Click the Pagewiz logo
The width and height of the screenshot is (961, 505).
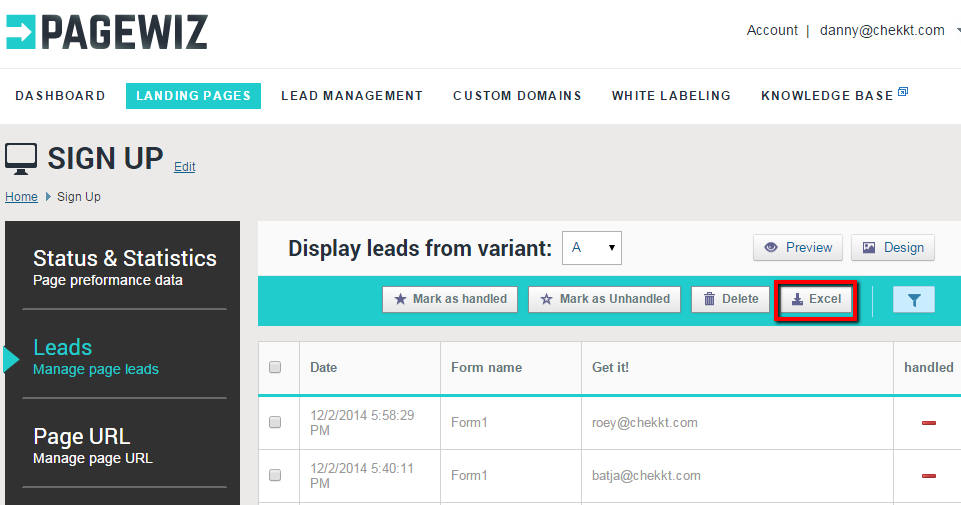click(107, 32)
